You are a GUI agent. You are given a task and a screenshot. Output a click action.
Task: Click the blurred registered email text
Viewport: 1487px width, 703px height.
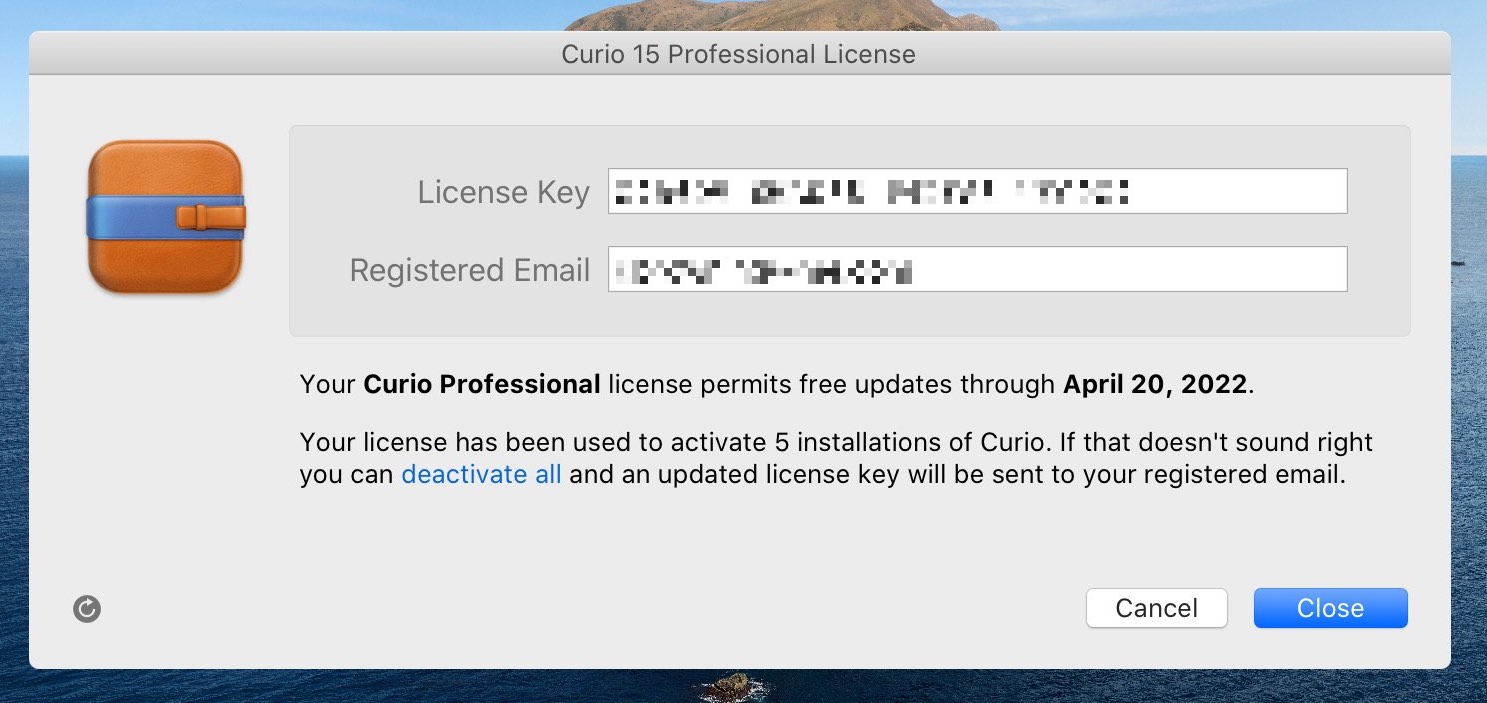click(763, 270)
